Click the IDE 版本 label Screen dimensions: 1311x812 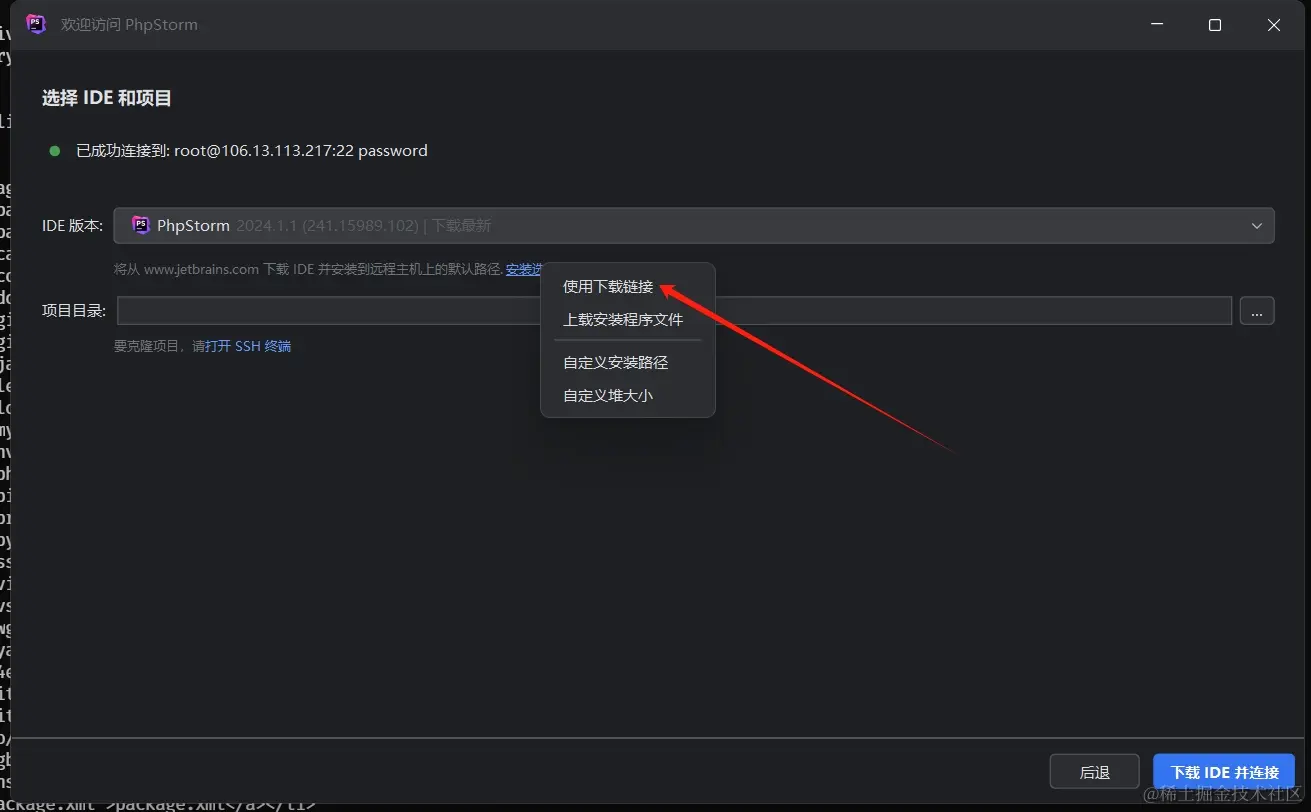(x=72, y=225)
